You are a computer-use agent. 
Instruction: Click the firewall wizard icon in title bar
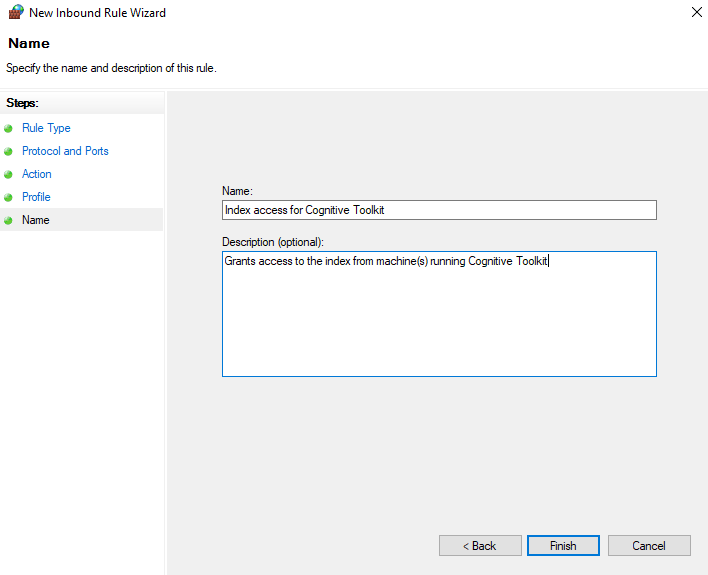15,13
